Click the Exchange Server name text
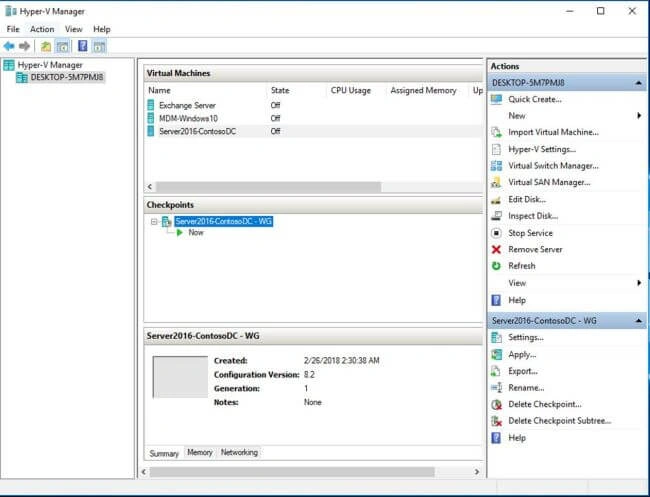Screen dimensions: 650x497 click(187, 105)
